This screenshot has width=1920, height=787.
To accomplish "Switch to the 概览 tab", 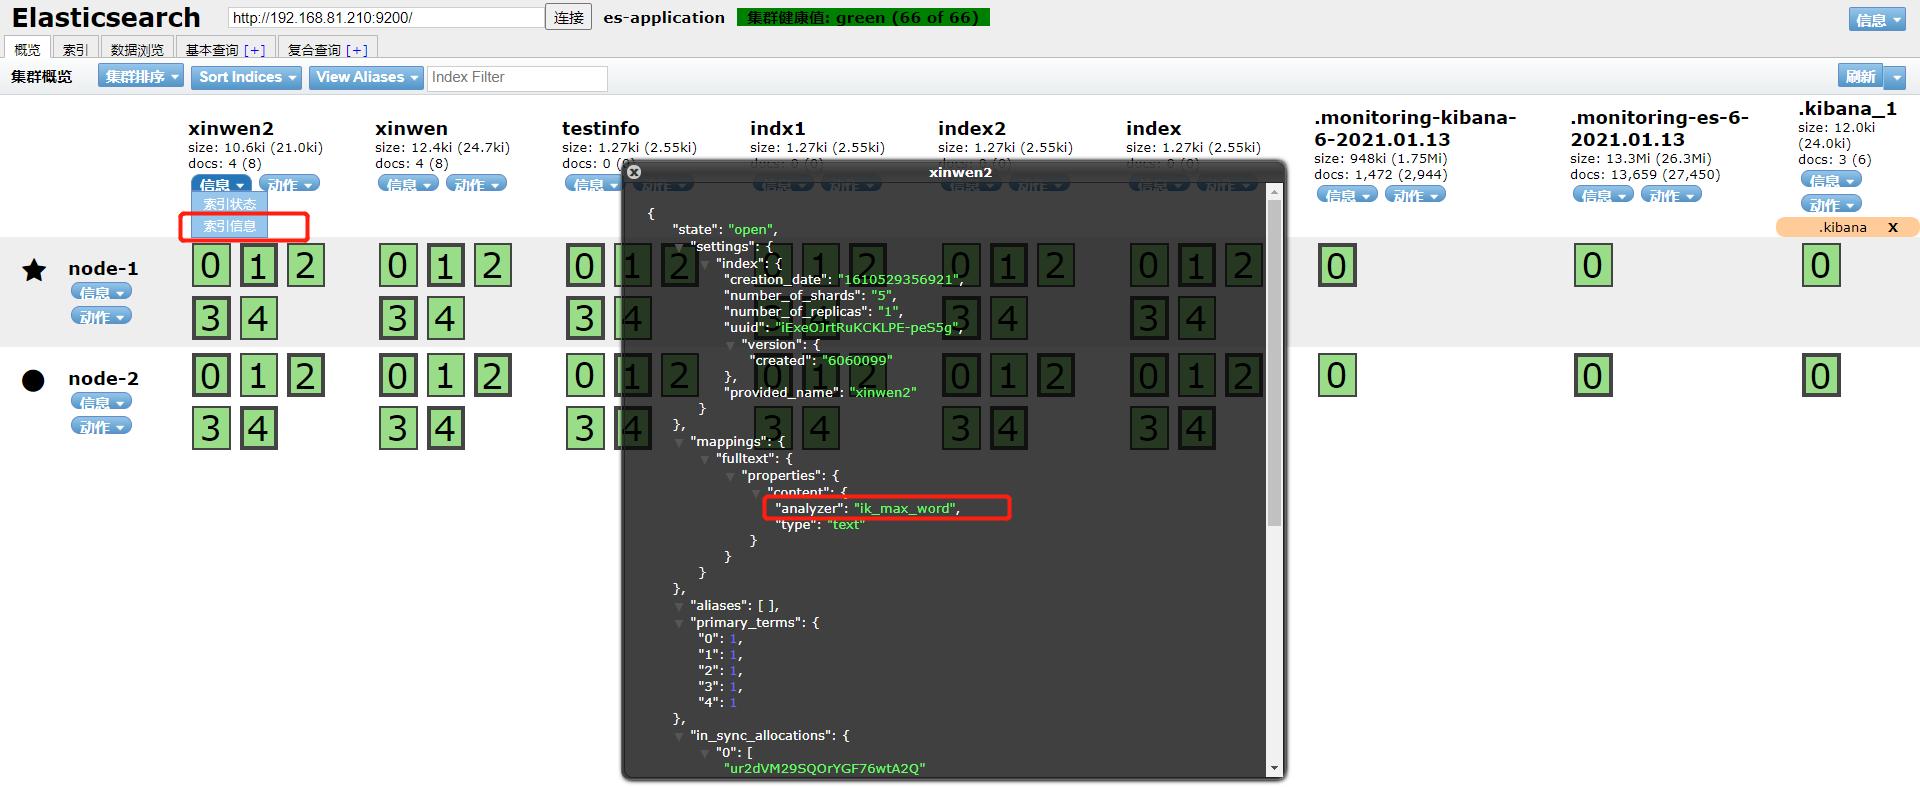I will [x=27, y=49].
